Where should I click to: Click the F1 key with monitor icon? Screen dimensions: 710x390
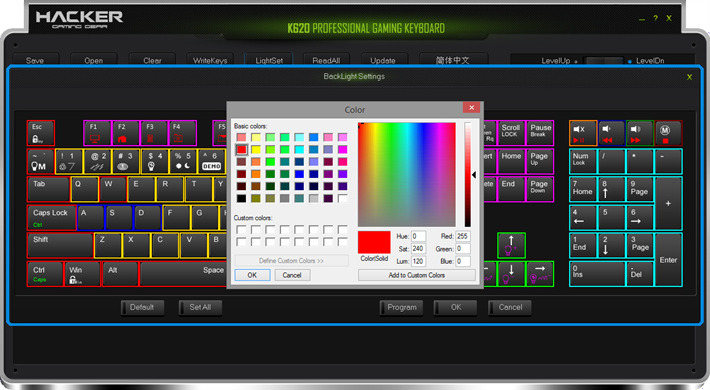tap(97, 133)
